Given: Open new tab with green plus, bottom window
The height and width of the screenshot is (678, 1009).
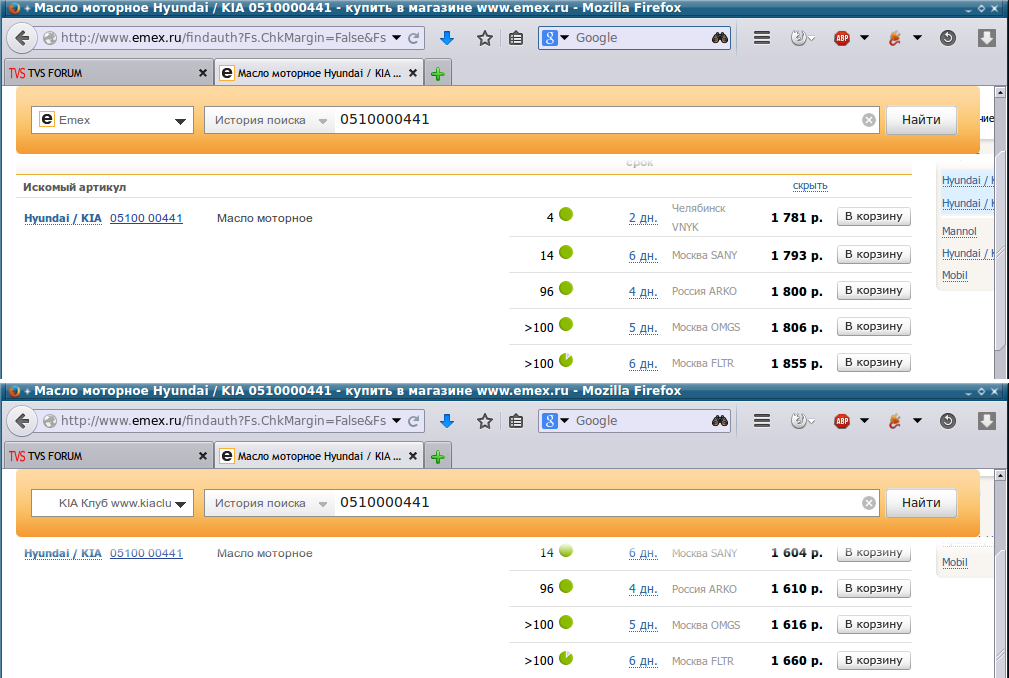Looking at the screenshot, I should tap(438, 457).
